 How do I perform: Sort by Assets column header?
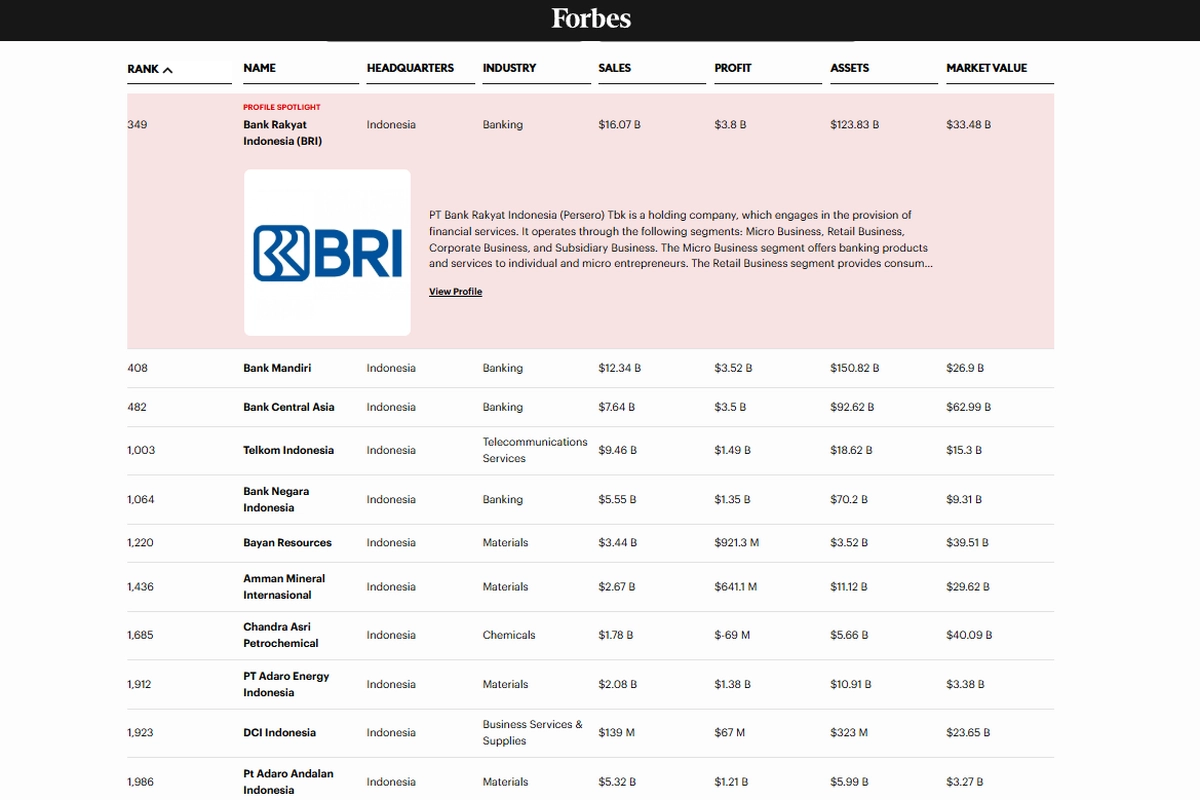(x=849, y=68)
